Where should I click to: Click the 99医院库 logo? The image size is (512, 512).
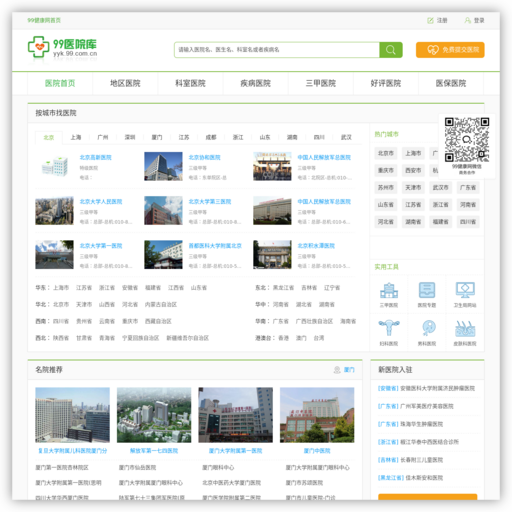coord(62,47)
